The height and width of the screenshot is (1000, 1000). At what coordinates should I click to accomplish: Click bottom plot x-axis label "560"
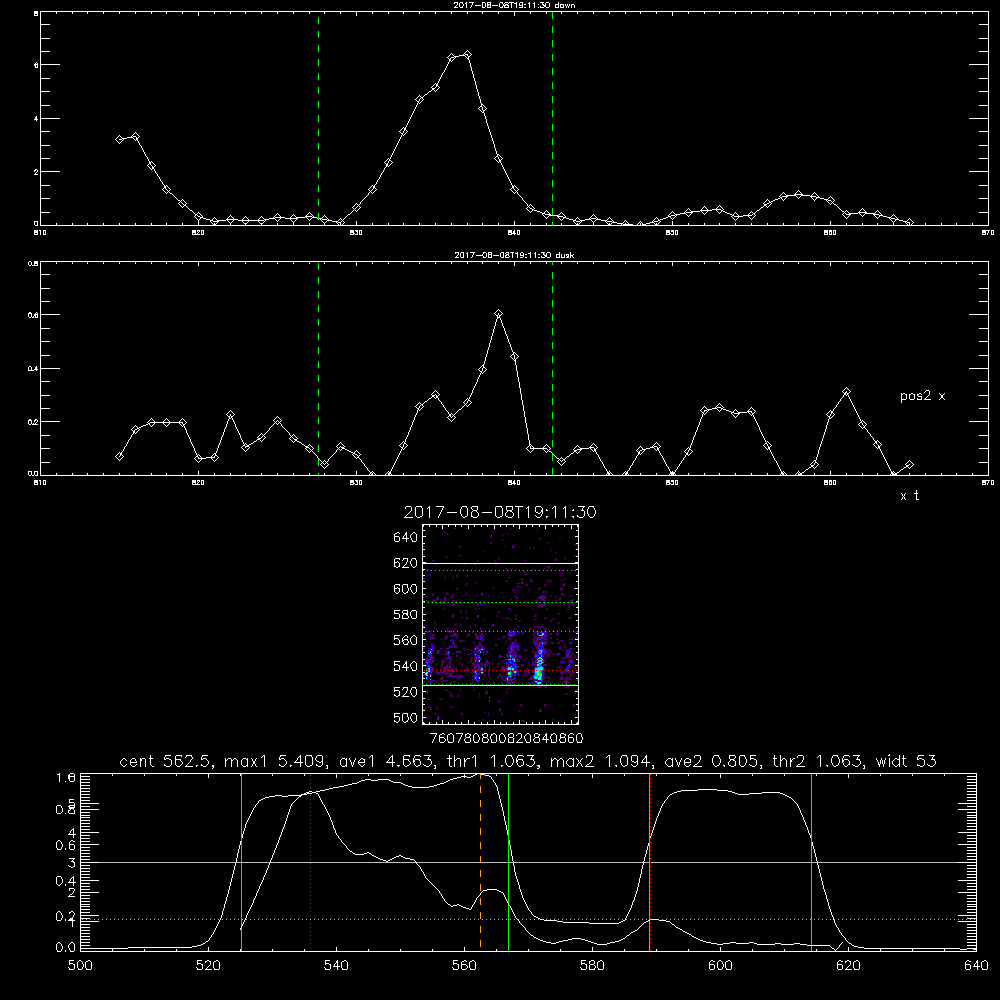(464, 966)
